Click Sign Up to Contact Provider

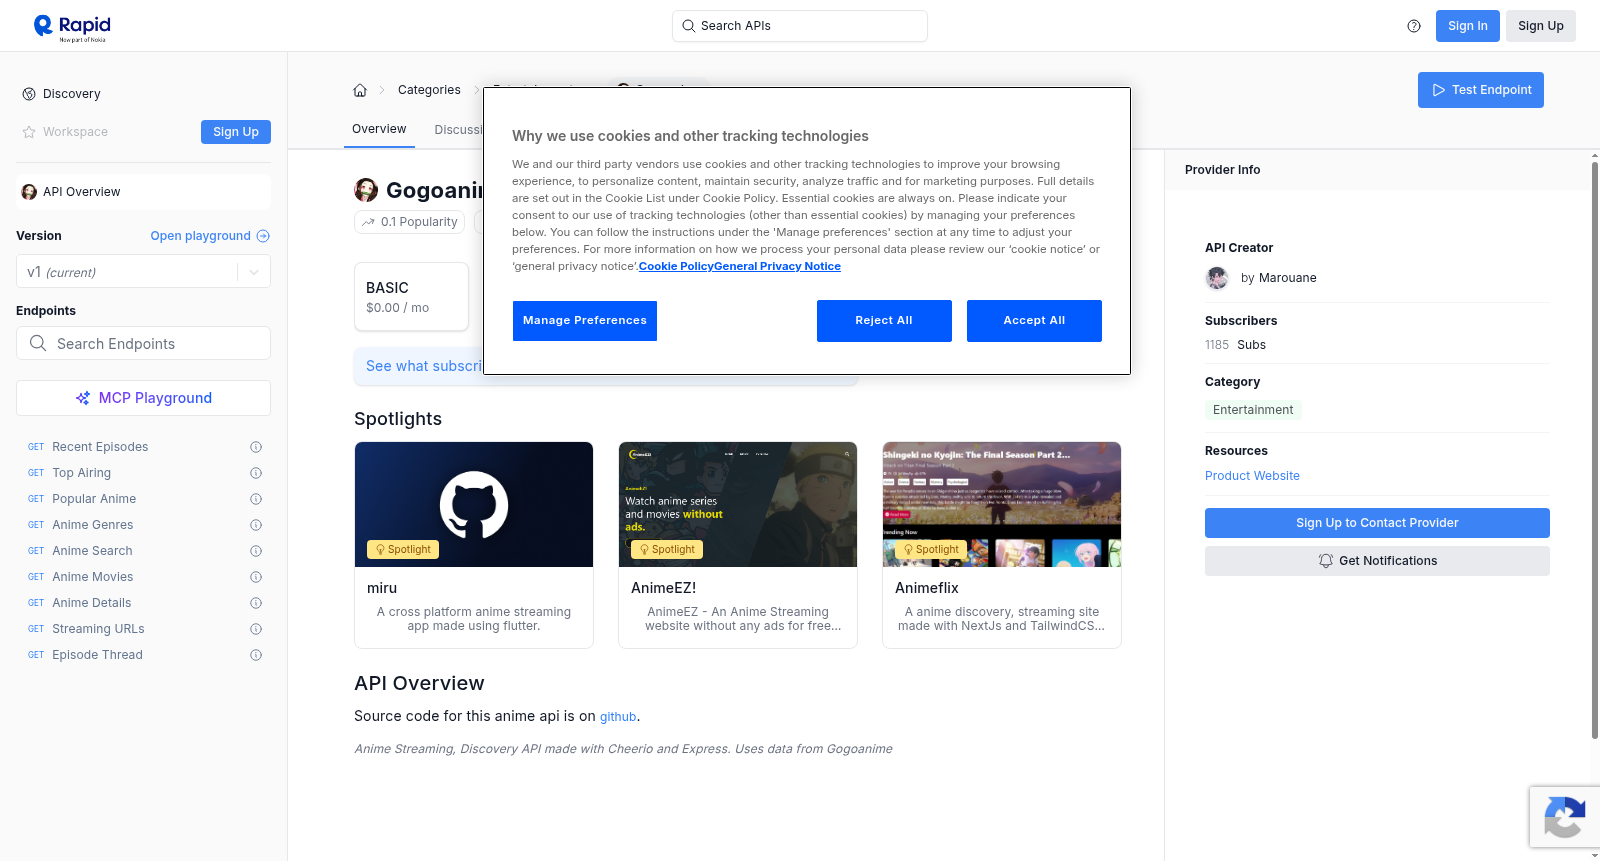(1377, 523)
